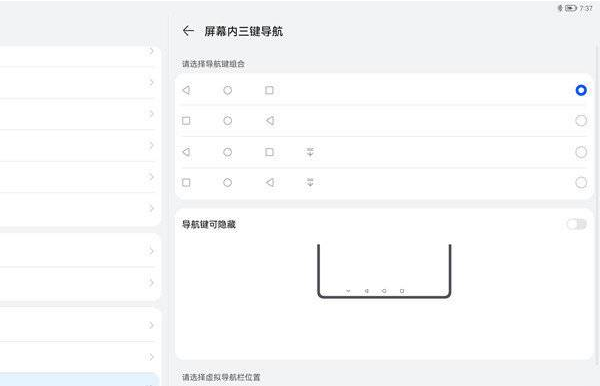Open the first settings list item chevron
This screenshot has height=386, width=600.
(152, 51)
